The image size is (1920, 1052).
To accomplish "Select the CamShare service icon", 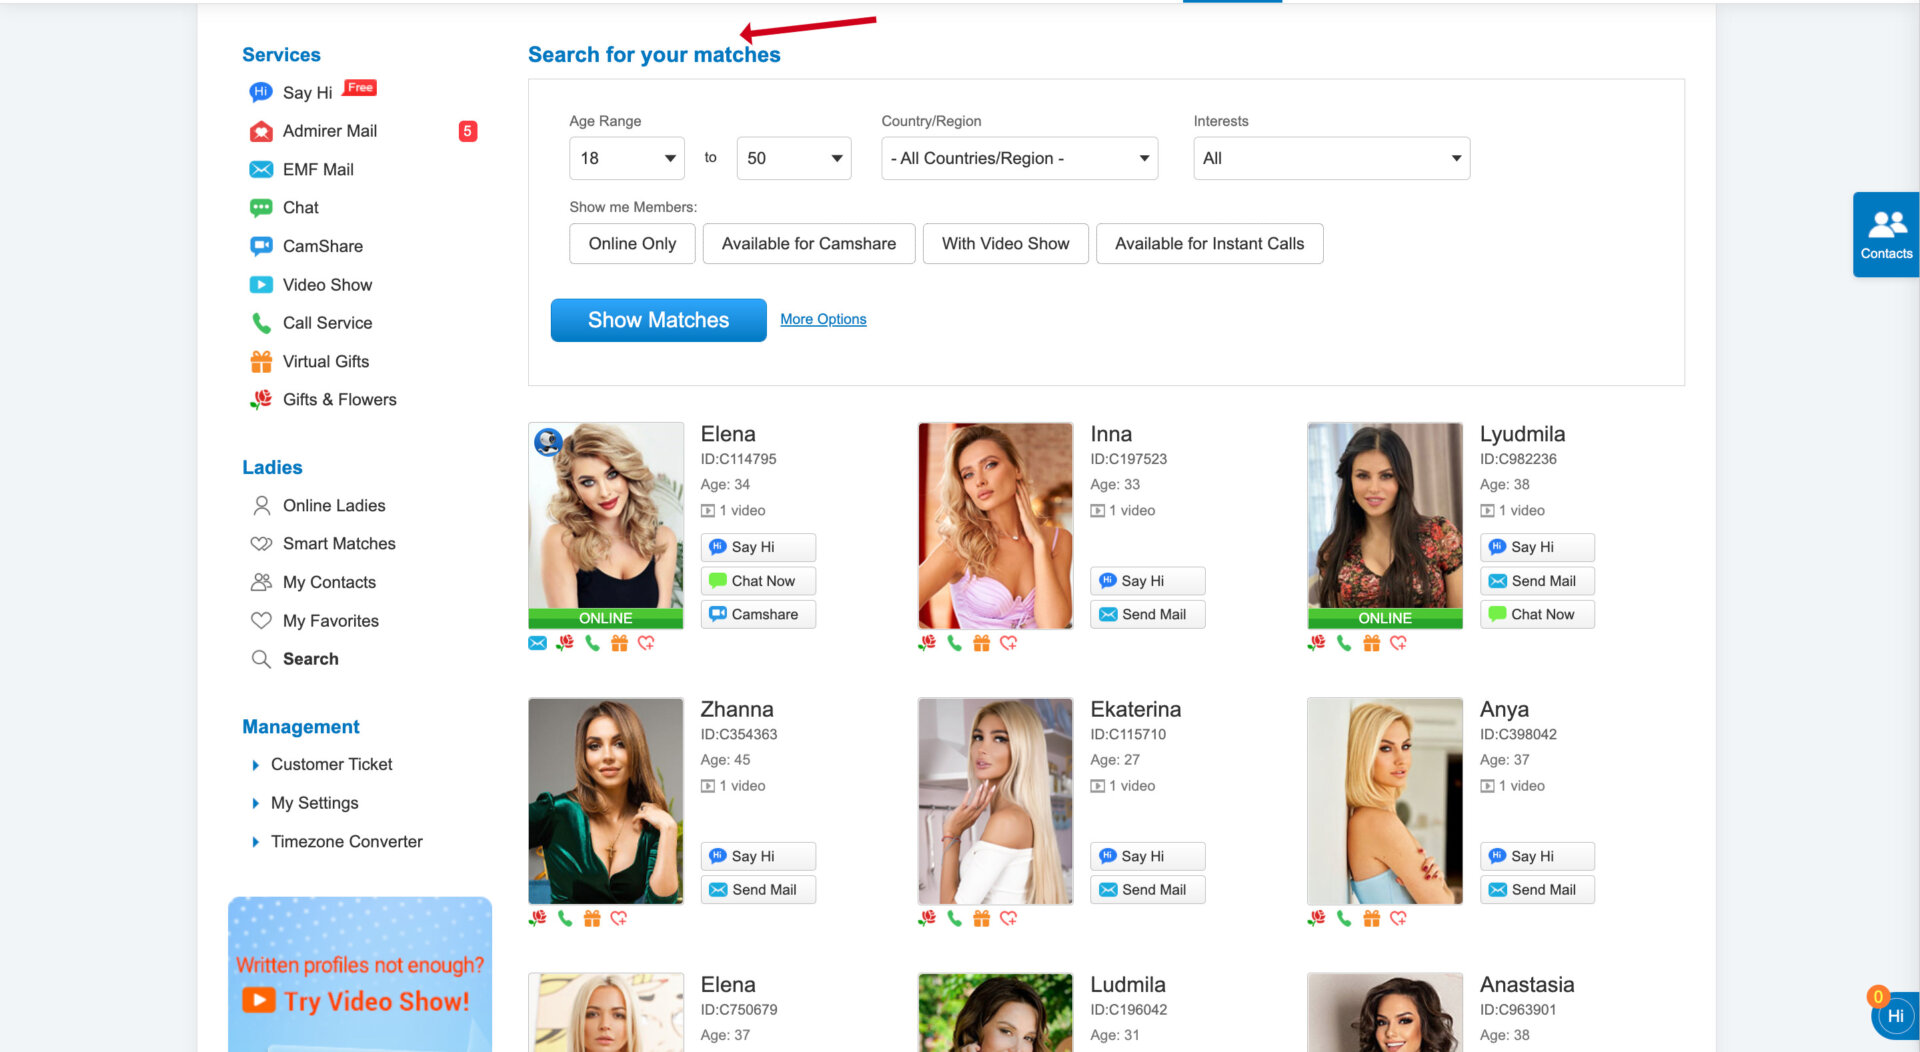I will (x=260, y=245).
